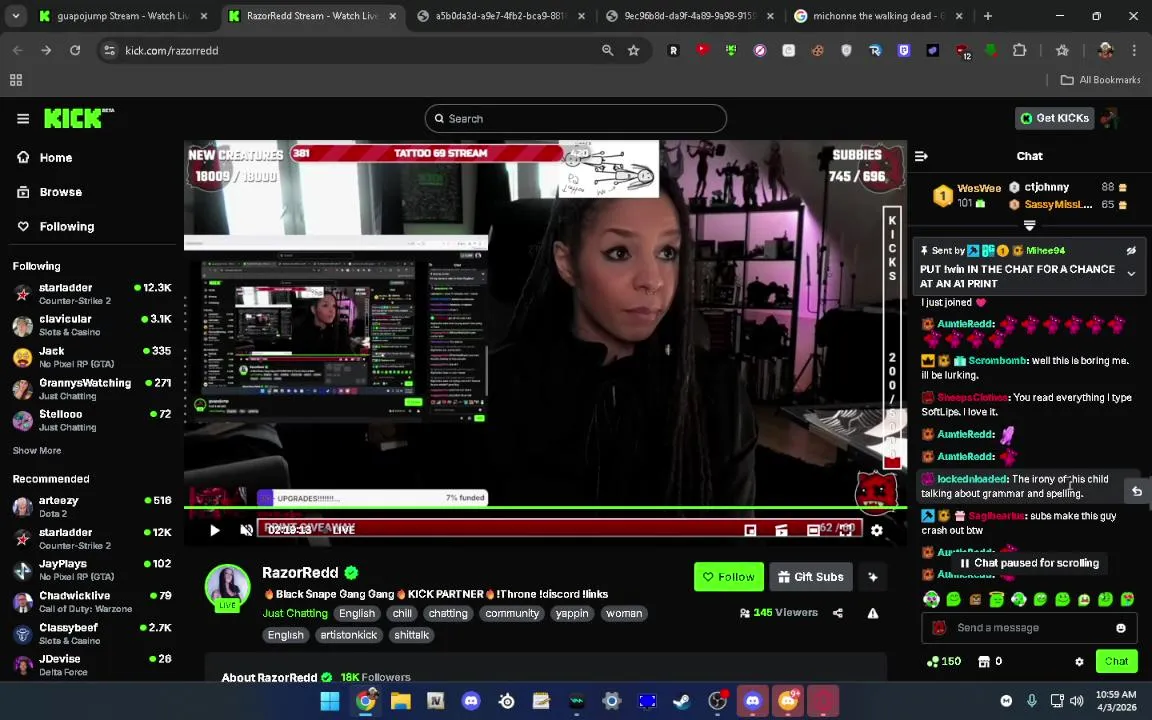Open the All Bookmarks folder
Image resolution: width=1152 pixels, height=720 pixels.
(x=1100, y=79)
